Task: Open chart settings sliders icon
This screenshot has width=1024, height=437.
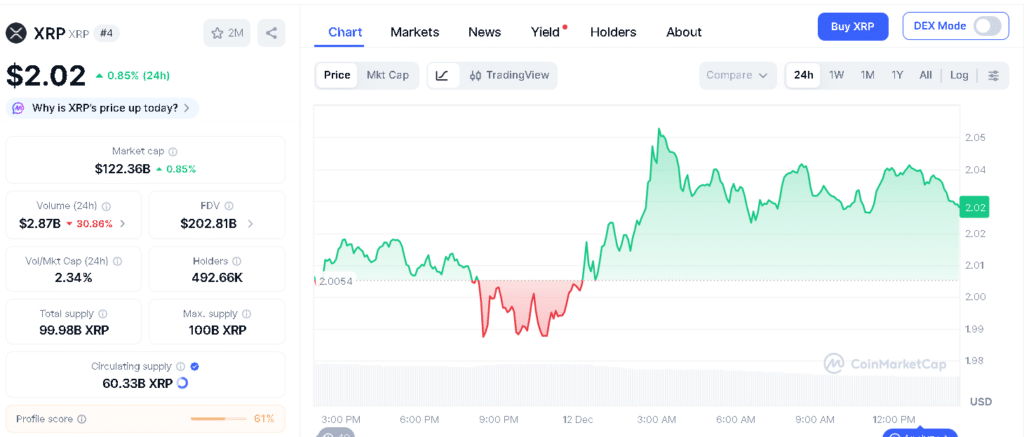Action: [x=993, y=76]
